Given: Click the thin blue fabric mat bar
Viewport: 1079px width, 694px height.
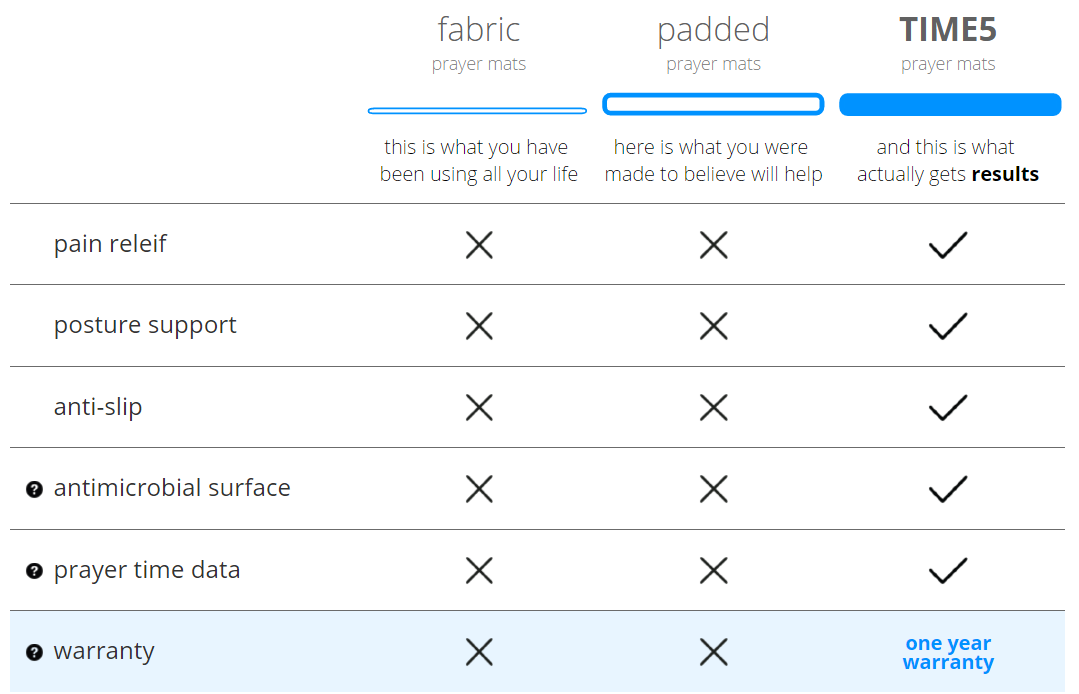Looking at the screenshot, I should pyautogui.click(x=477, y=110).
